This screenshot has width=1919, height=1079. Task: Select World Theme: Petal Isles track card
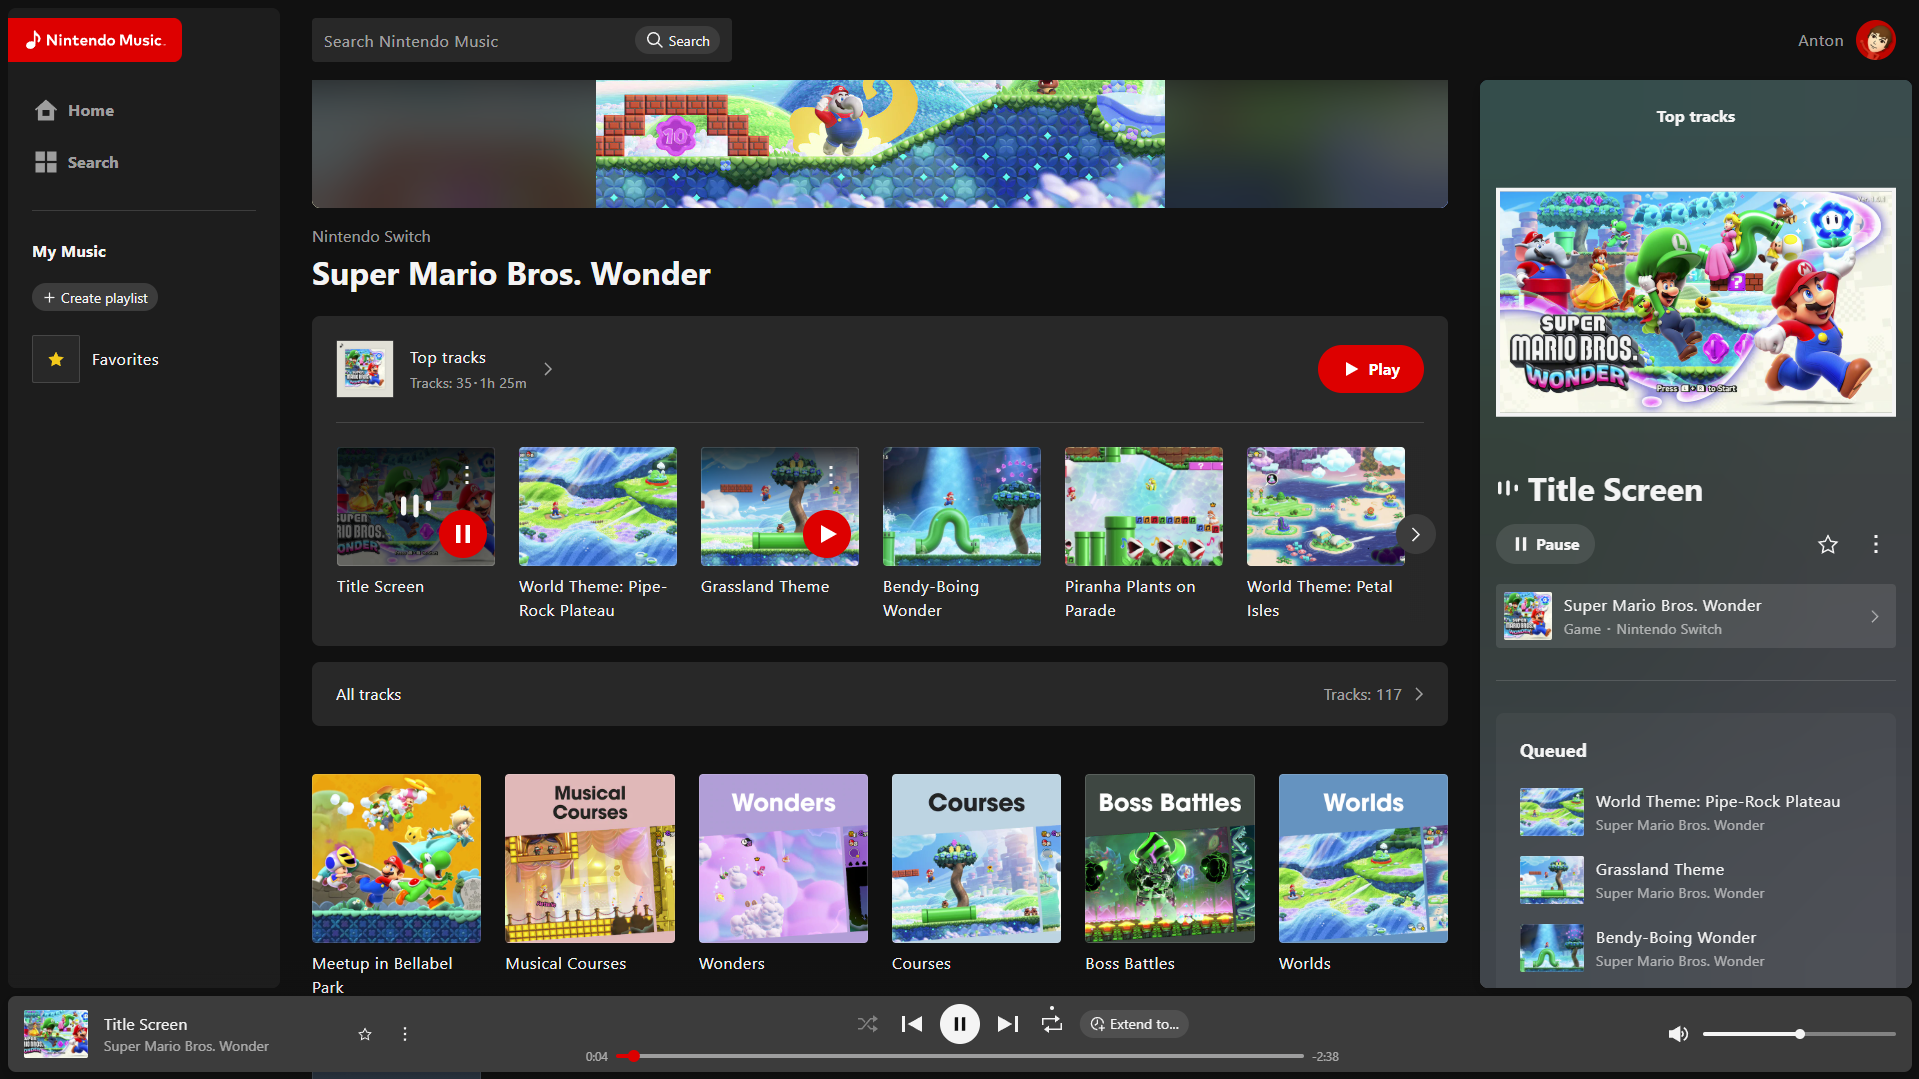point(1326,534)
